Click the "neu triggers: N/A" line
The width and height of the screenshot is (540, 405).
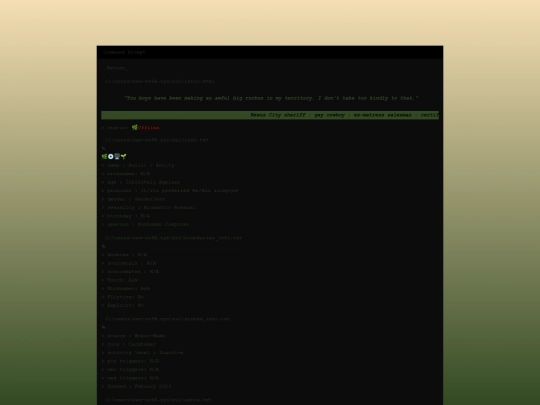130,370
